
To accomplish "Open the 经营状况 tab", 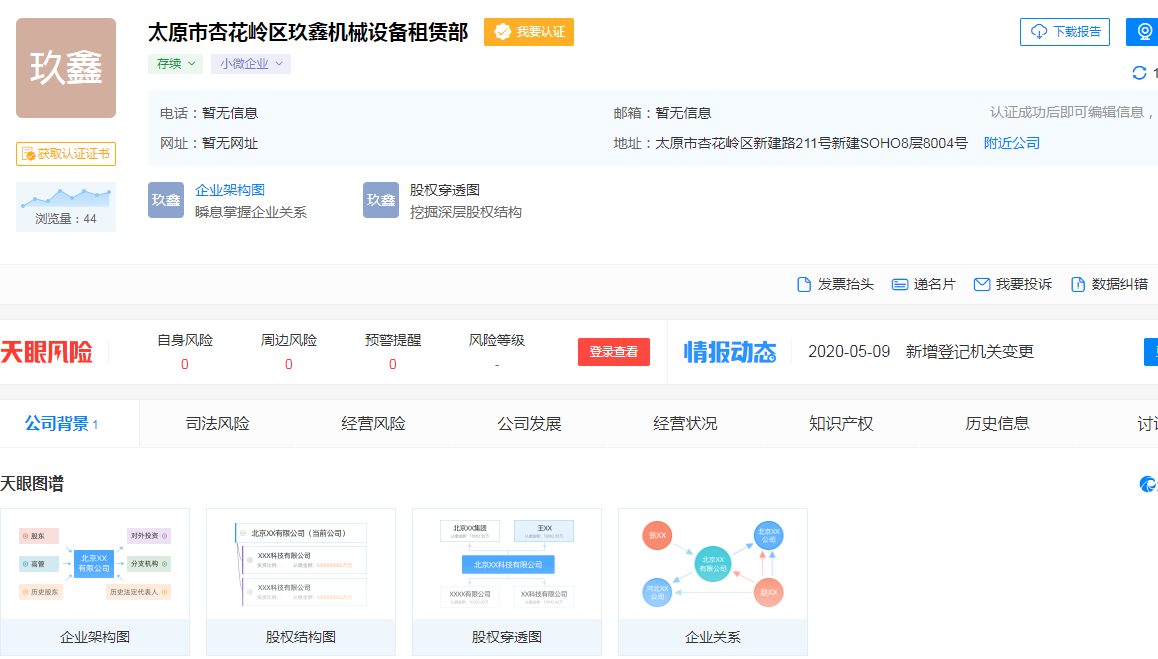I will pyautogui.click(x=685, y=423).
